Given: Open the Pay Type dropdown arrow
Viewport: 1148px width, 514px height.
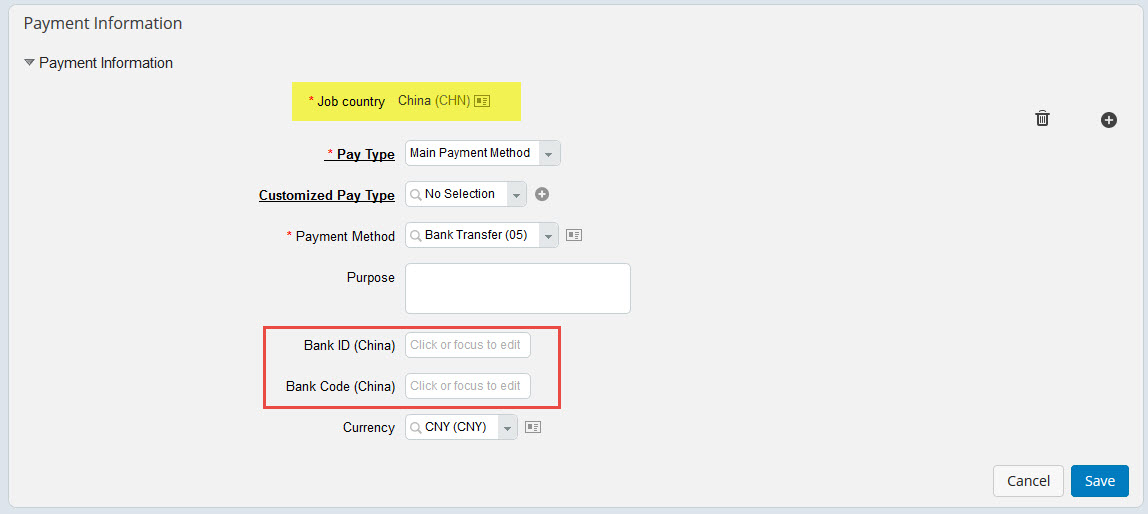Looking at the screenshot, I should click(x=550, y=154).
